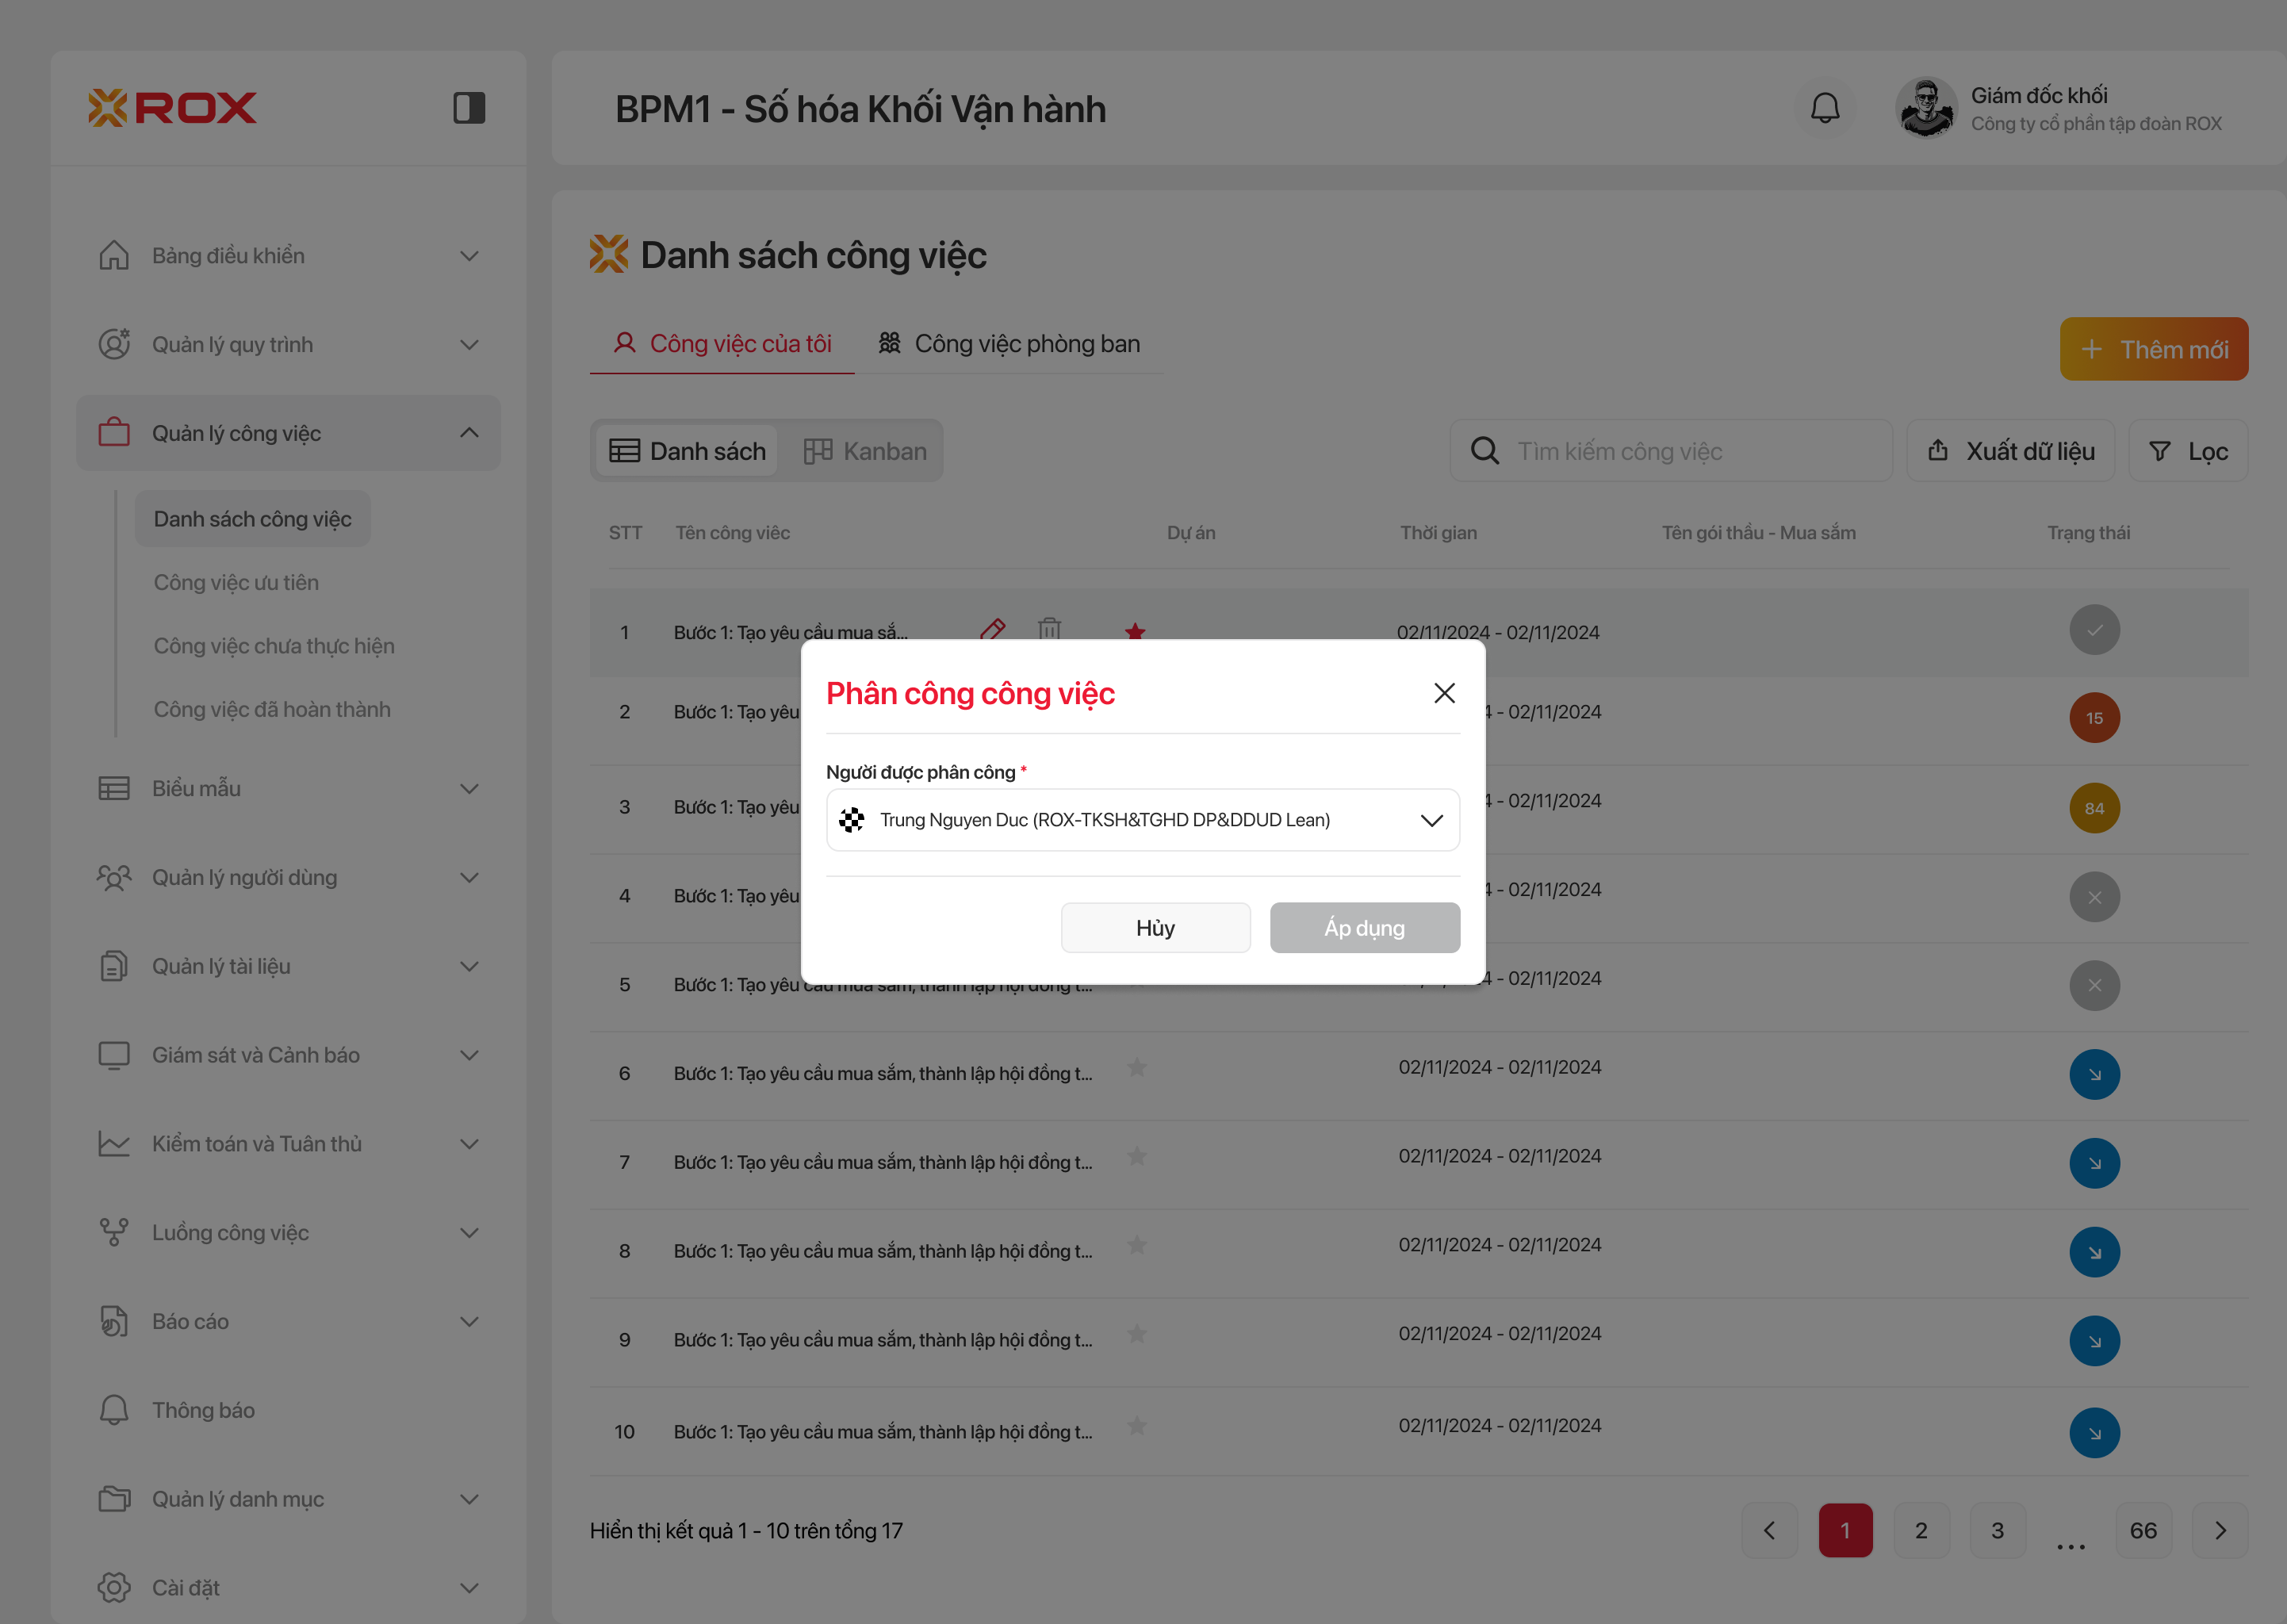The height and width of the screenshot is (1624, 2287).
Task: Close the Phân công công việc dialog
Action: pyautogui.click(x=1443, y=693)
